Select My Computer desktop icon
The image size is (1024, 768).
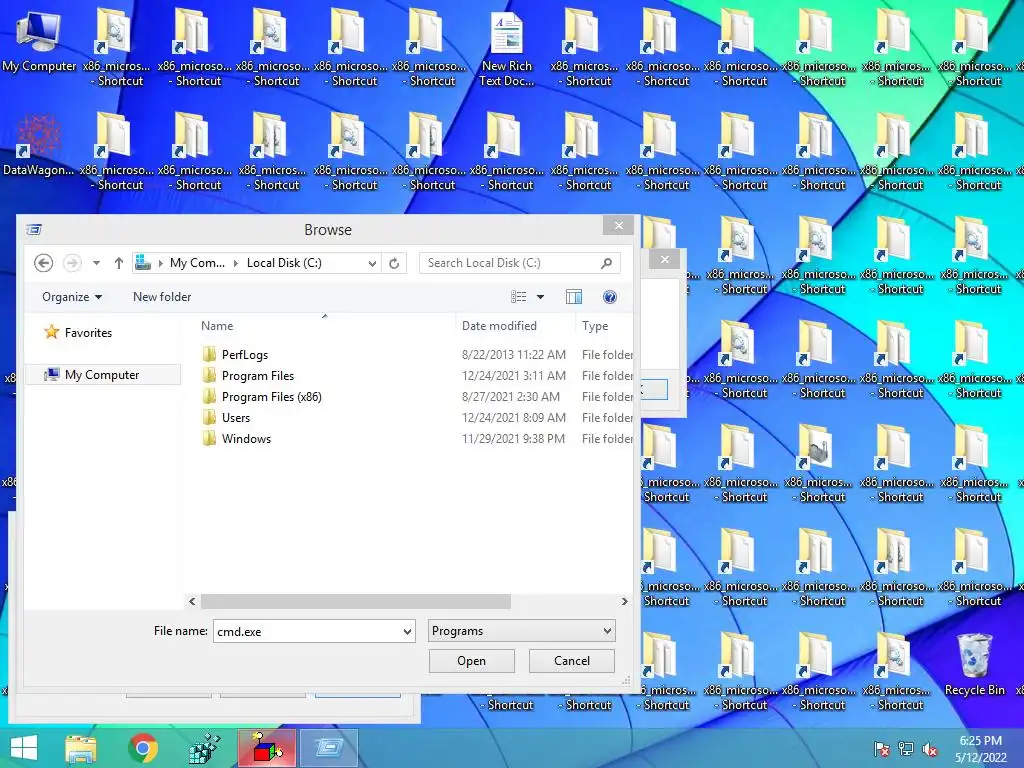point(39,42)
